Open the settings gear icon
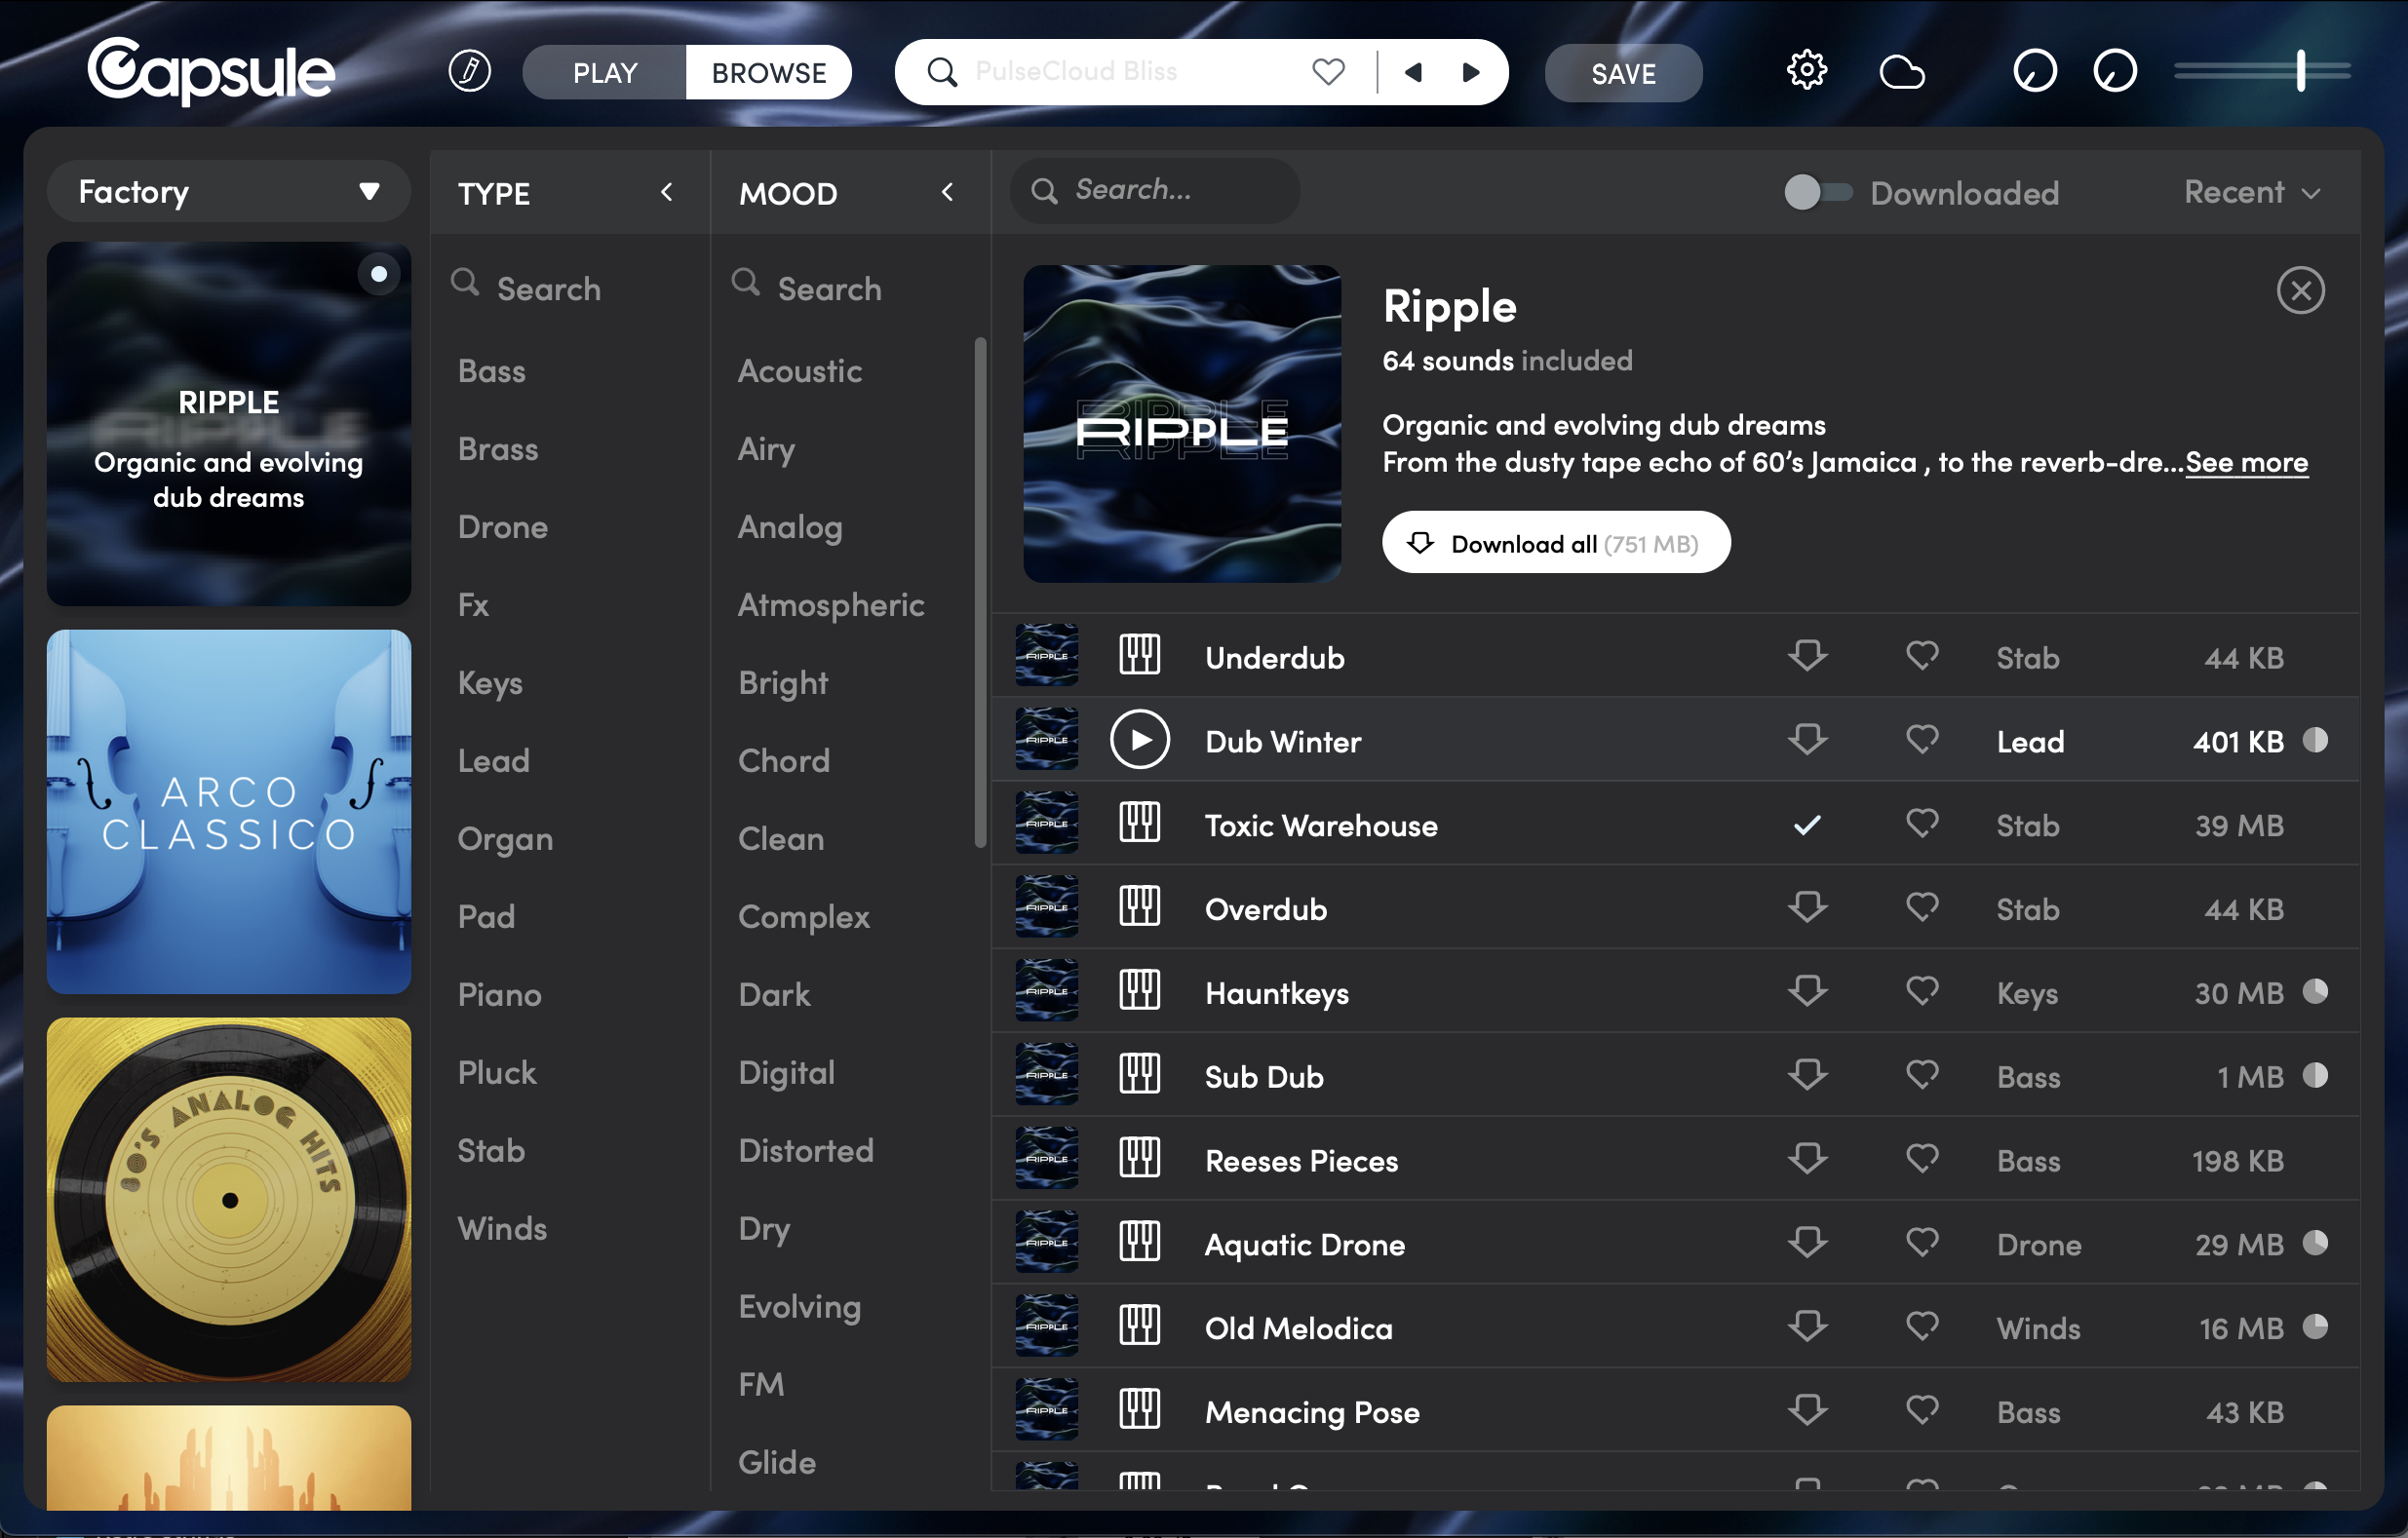Viewport: 2408px width, 1538px height. [1806, 71]
